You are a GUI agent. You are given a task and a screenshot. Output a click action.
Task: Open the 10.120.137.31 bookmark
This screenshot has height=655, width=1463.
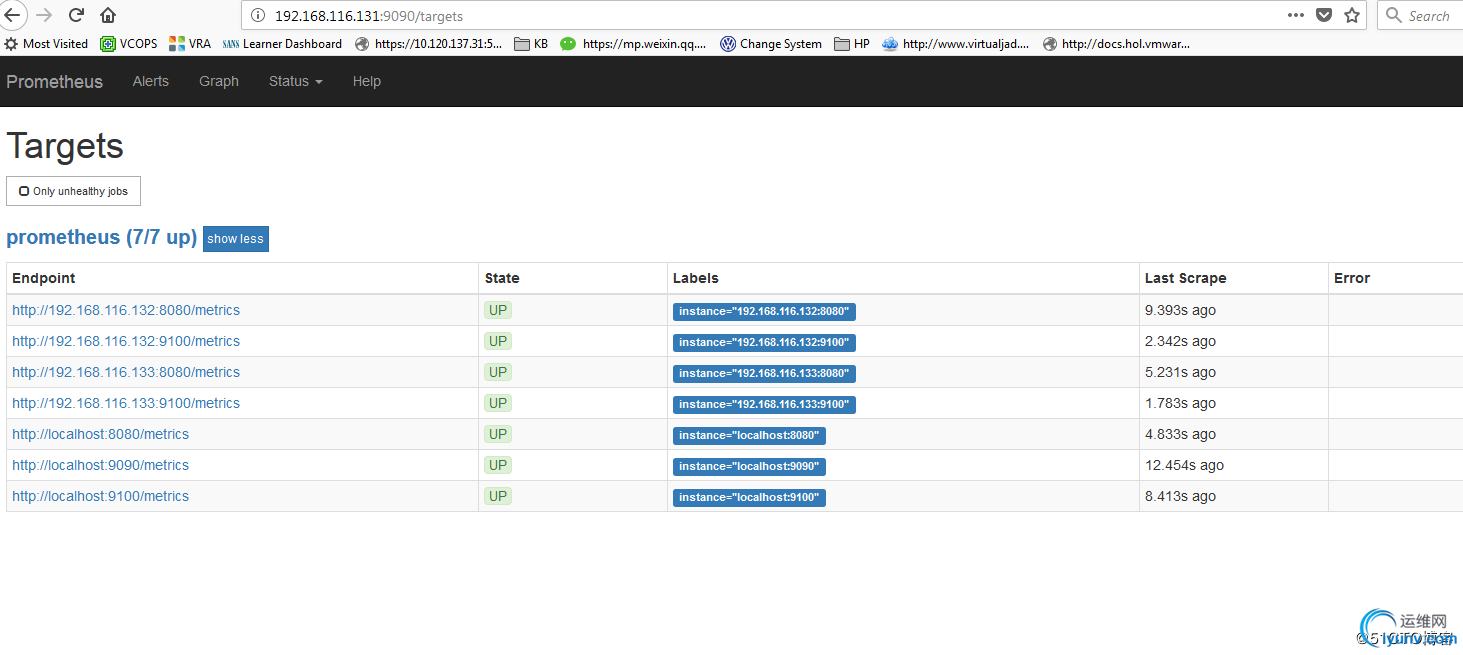pos(429,44)
